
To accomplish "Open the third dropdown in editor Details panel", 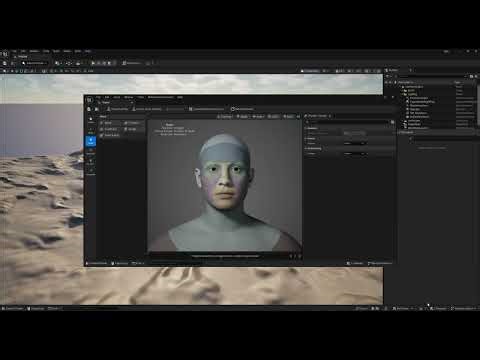I will (x=355, y=153).
